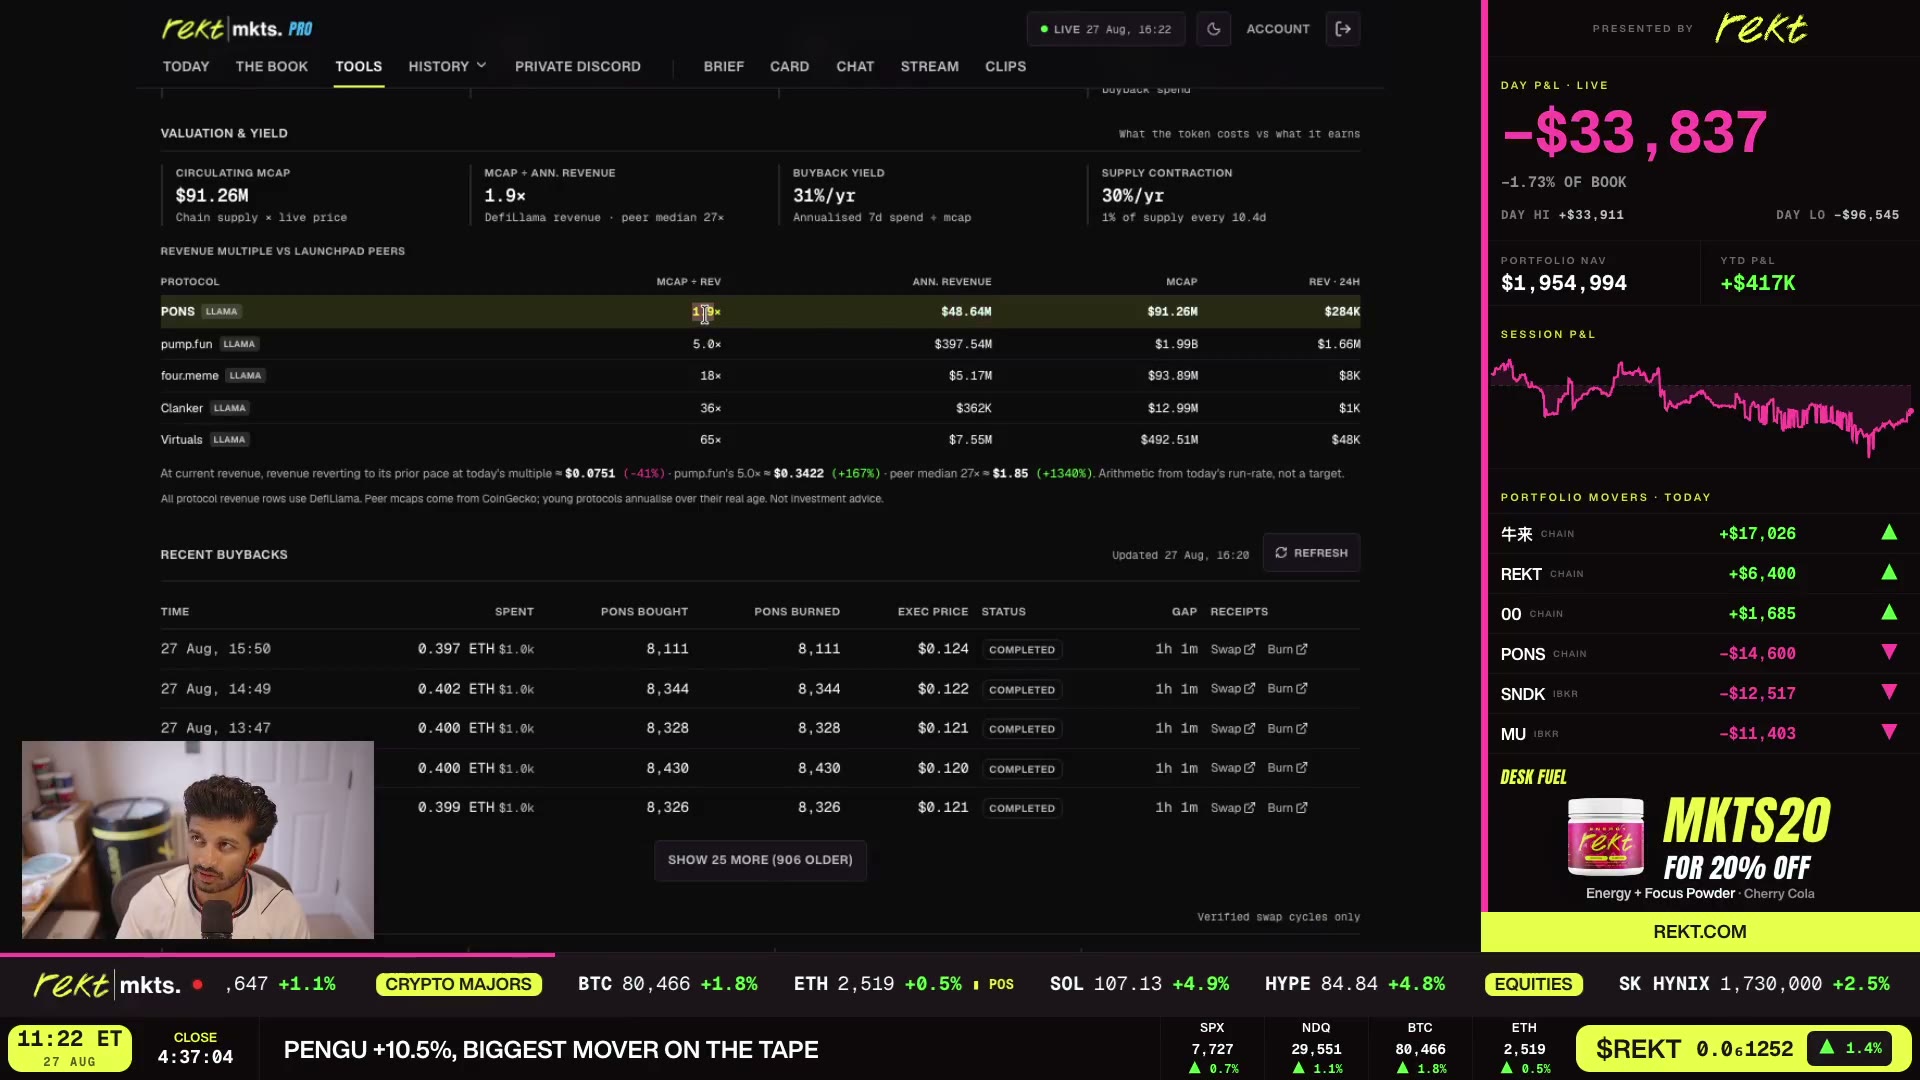Click the LLAMA badge beside four.meme
The image size is (1920, 1080).
click(245, 376)
